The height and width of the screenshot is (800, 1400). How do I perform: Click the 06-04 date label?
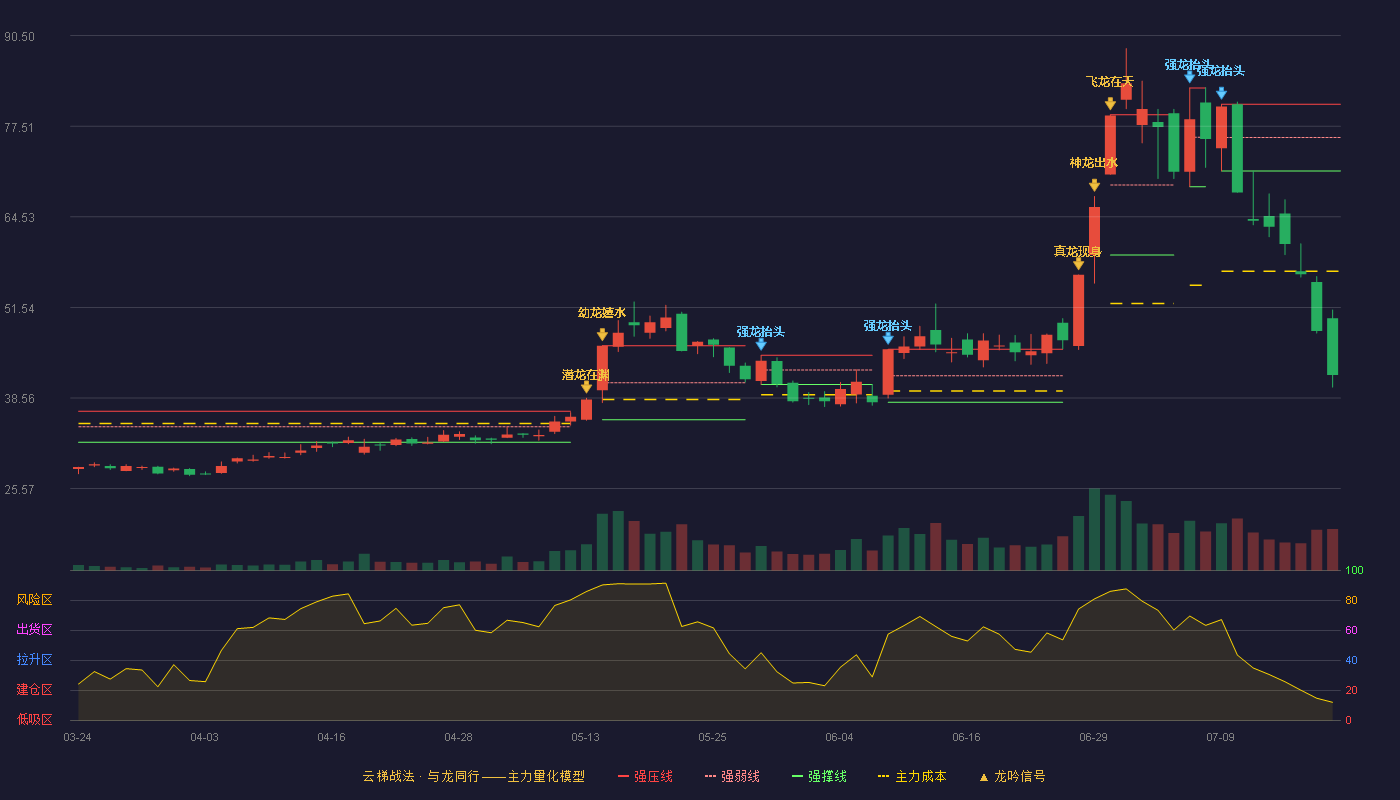click(x=839, y=737)
